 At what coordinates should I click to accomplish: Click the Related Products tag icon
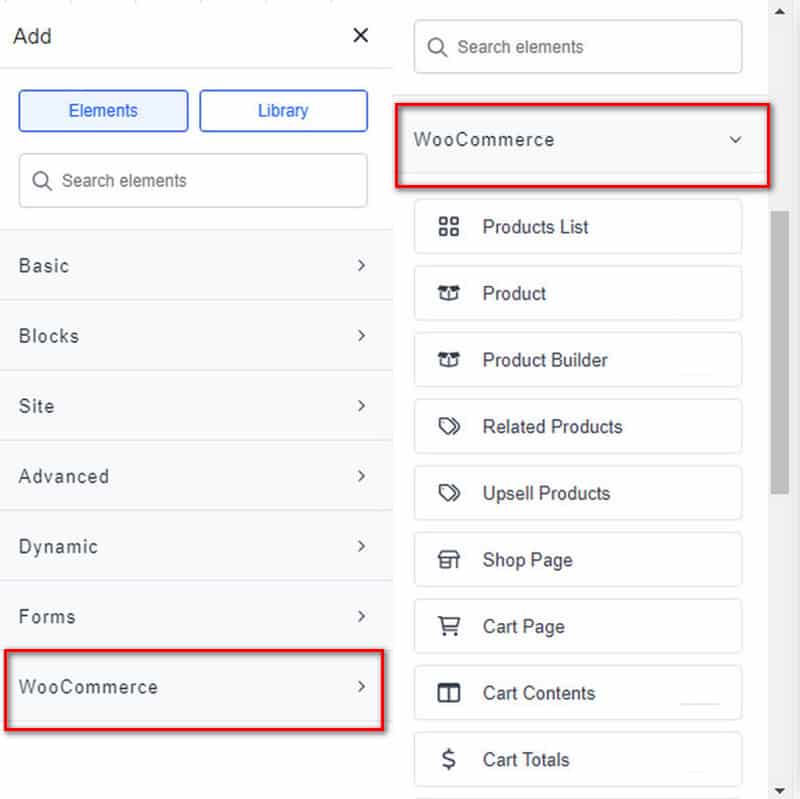point(449,426)
